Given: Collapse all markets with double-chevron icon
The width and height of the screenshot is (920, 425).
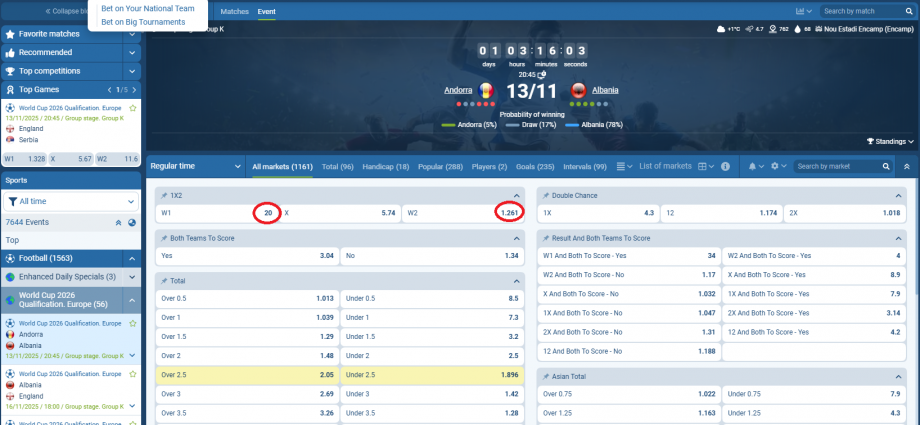Looking at the screenshot, I should click(907, 167).
